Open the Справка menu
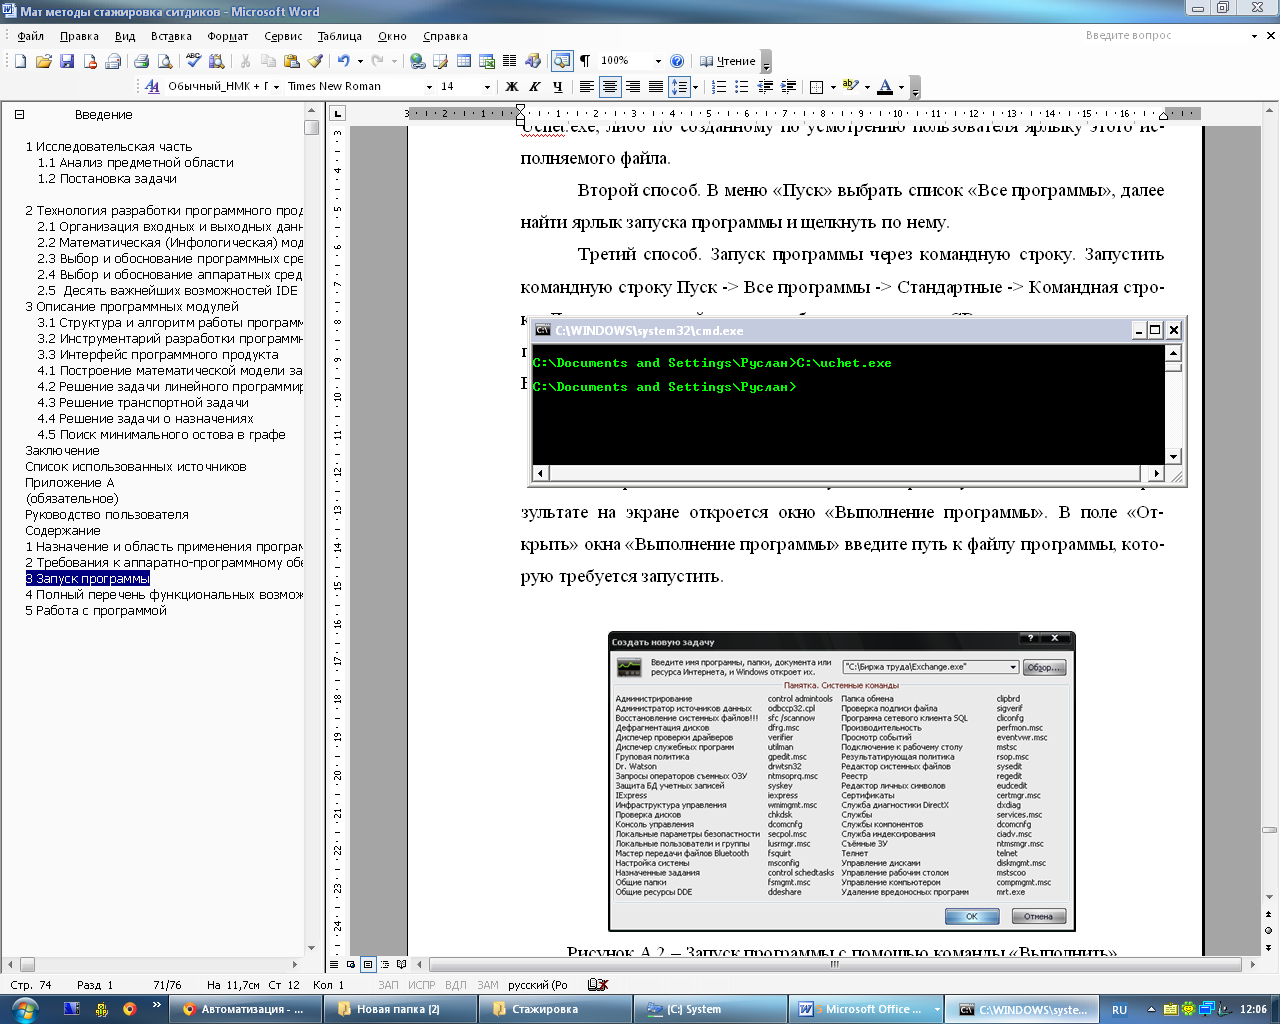This screenshot has width=1280, height=1024. tap(445, 36)
